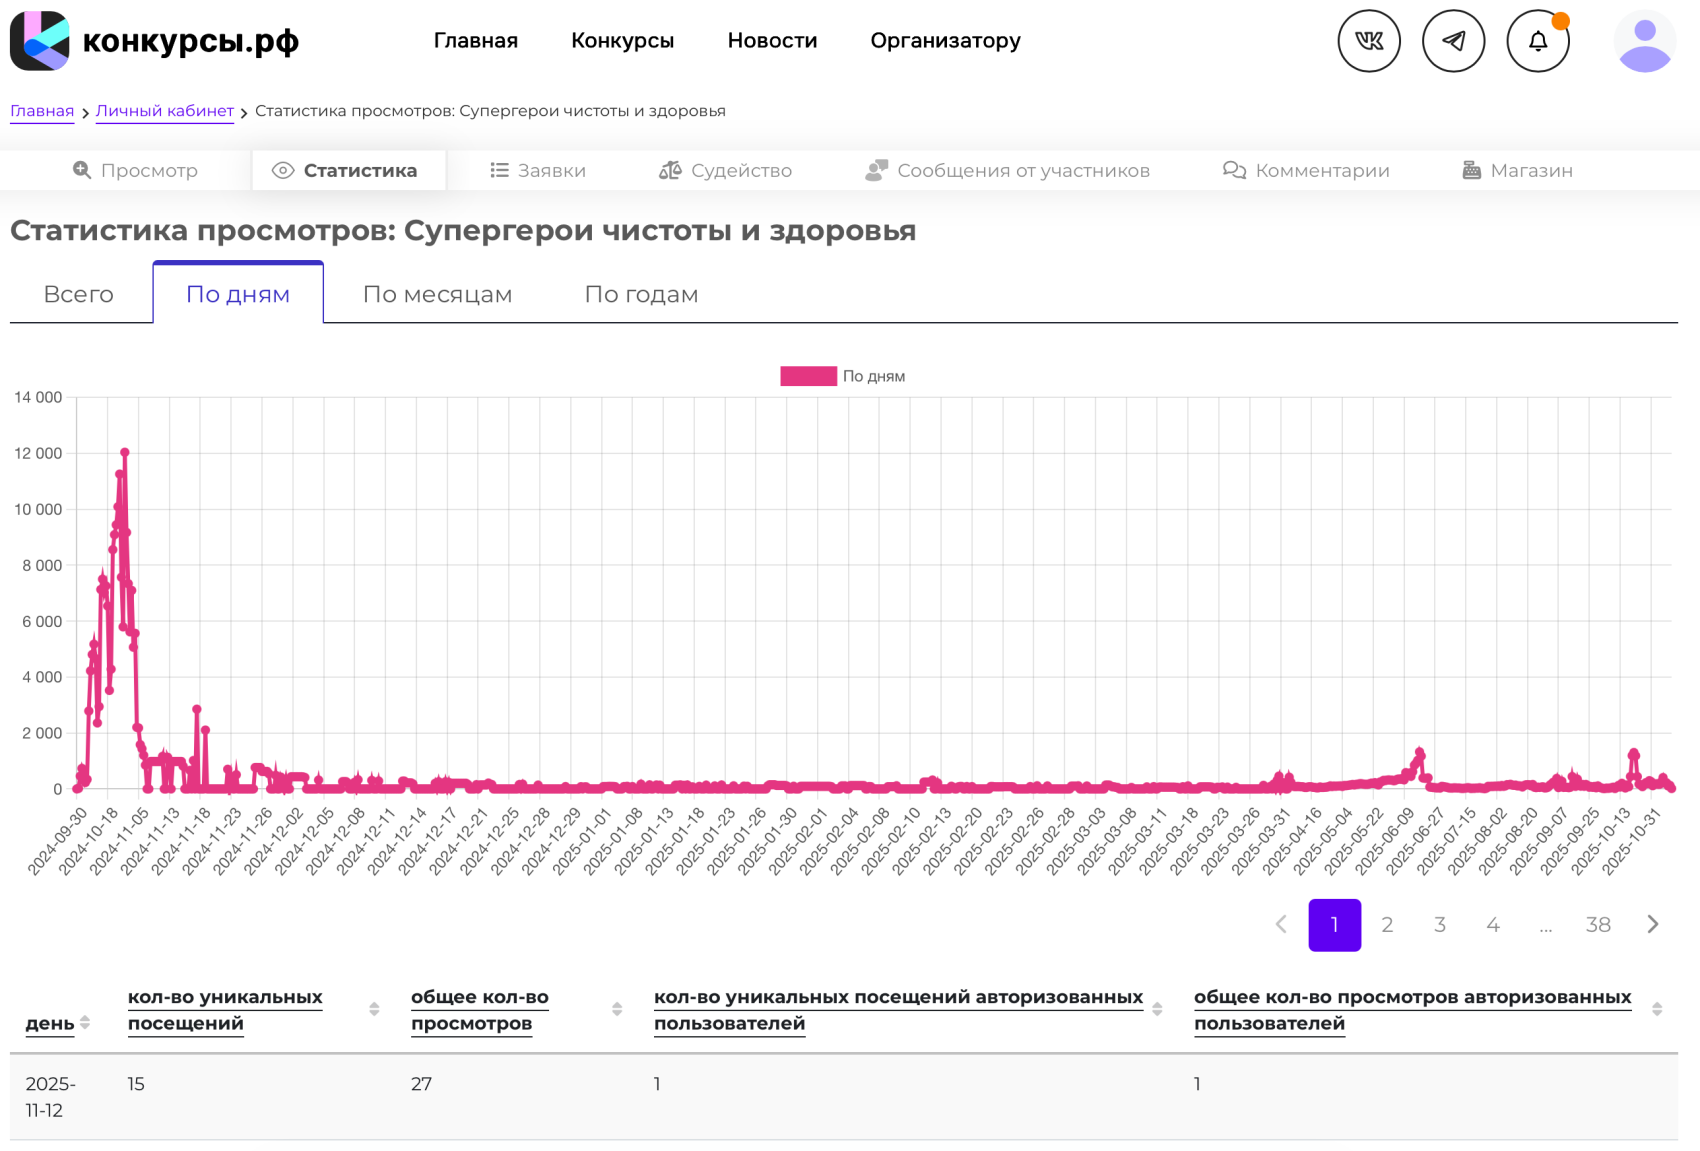1700x1151 pixels.
Task: Open Сообщения от участников section
Action: pos(1007,171)
